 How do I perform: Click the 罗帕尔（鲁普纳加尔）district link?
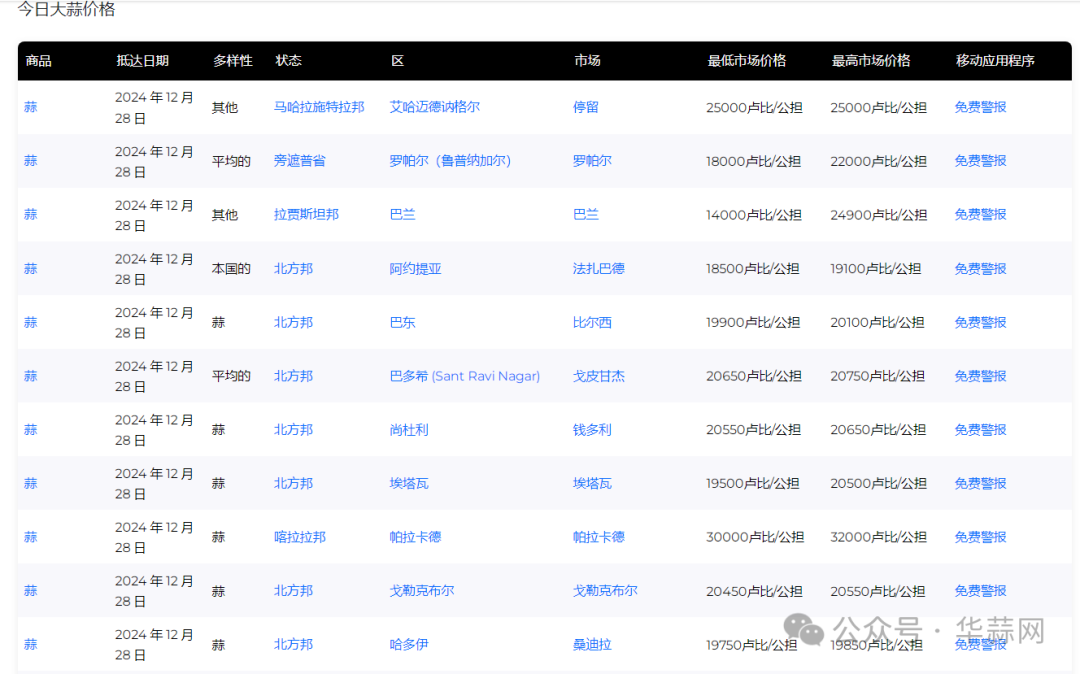[450, 161]
